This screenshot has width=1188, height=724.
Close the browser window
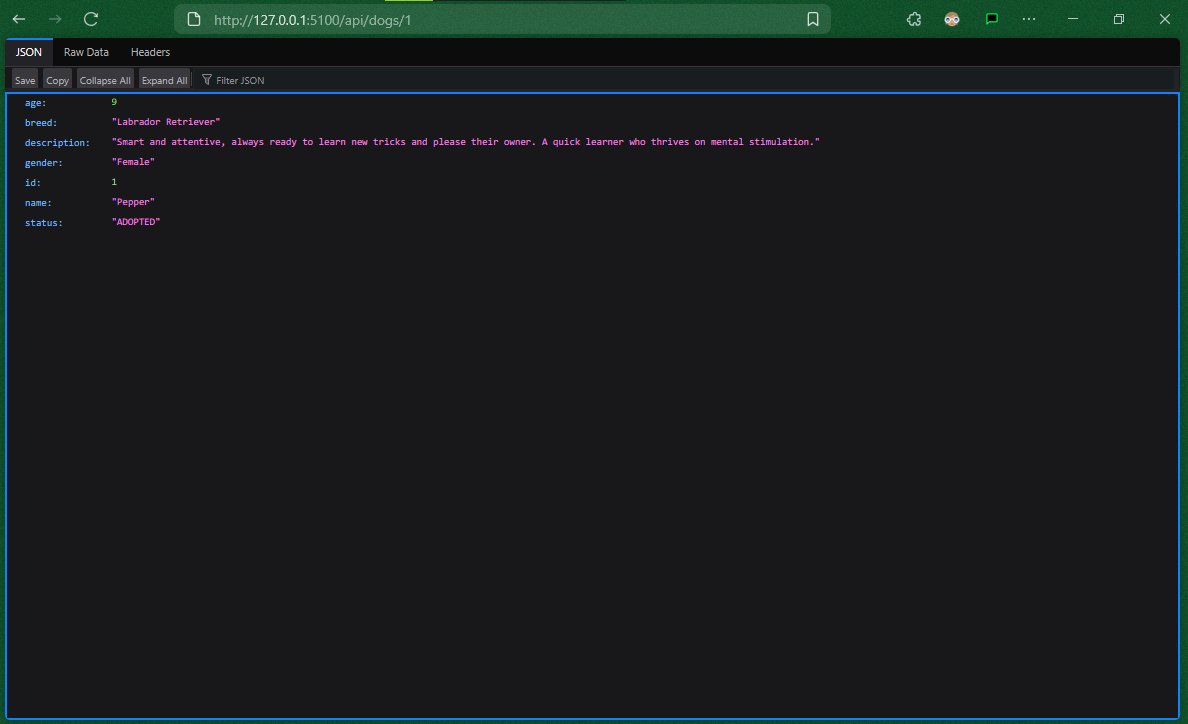[x=1165, y=19]
